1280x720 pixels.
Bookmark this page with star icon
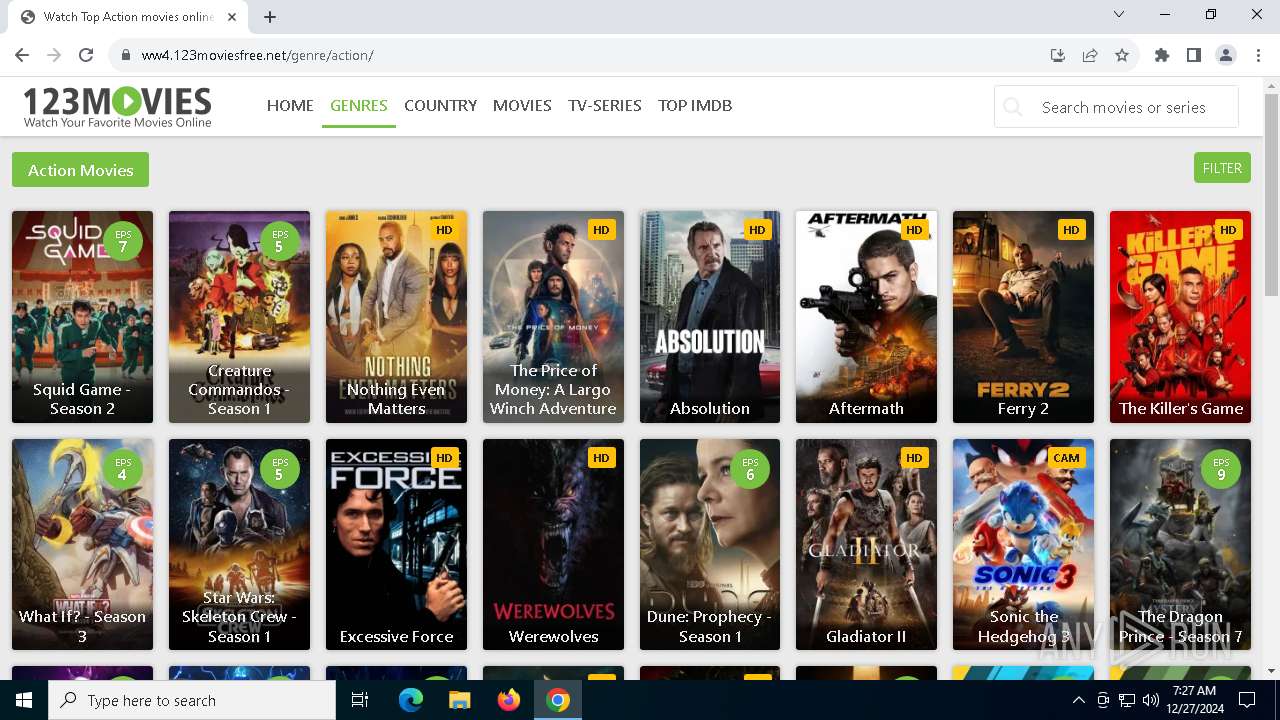[1122, 55]
